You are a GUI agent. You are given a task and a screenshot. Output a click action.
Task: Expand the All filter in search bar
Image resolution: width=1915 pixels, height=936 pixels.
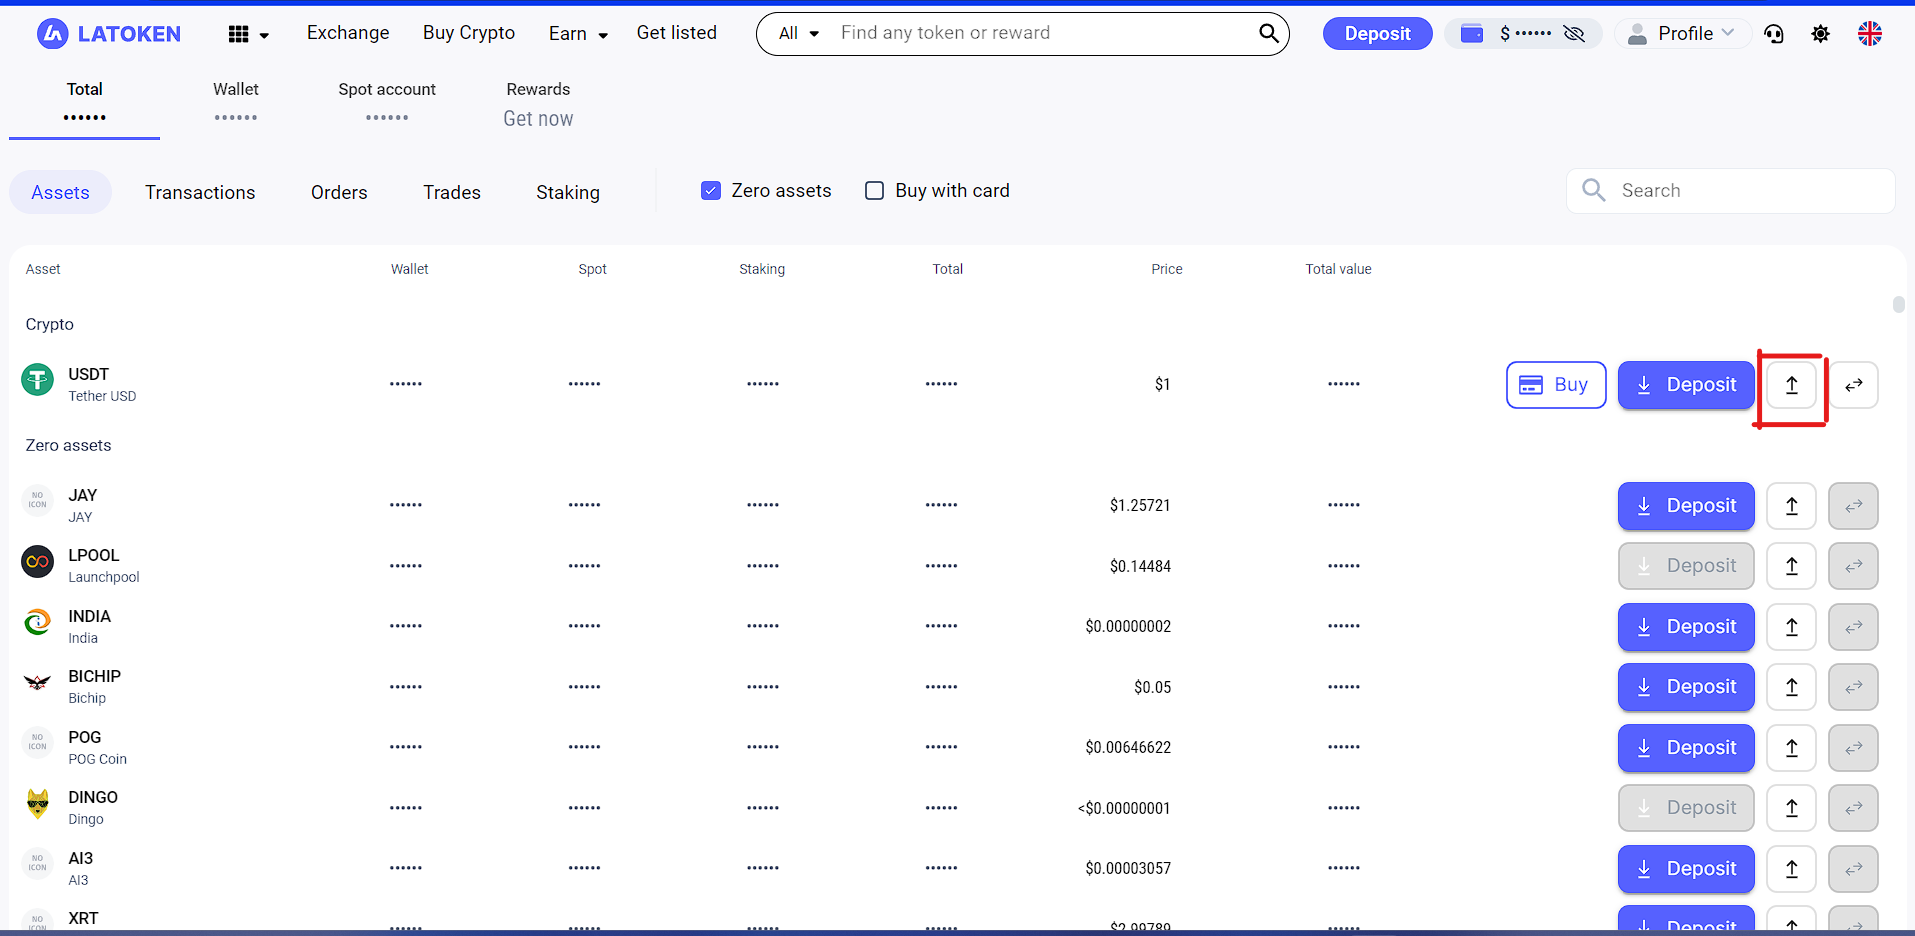coord(799,34)
